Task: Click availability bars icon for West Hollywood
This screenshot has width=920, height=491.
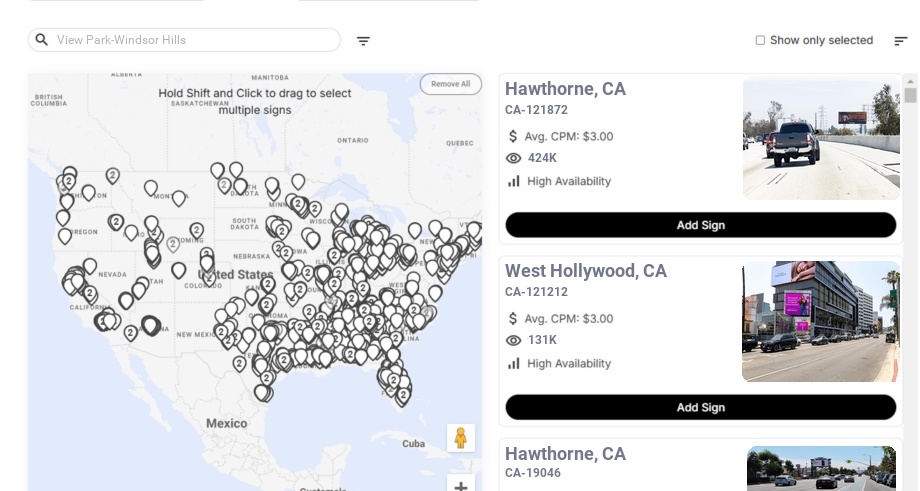Action: [x=514, y=363]
